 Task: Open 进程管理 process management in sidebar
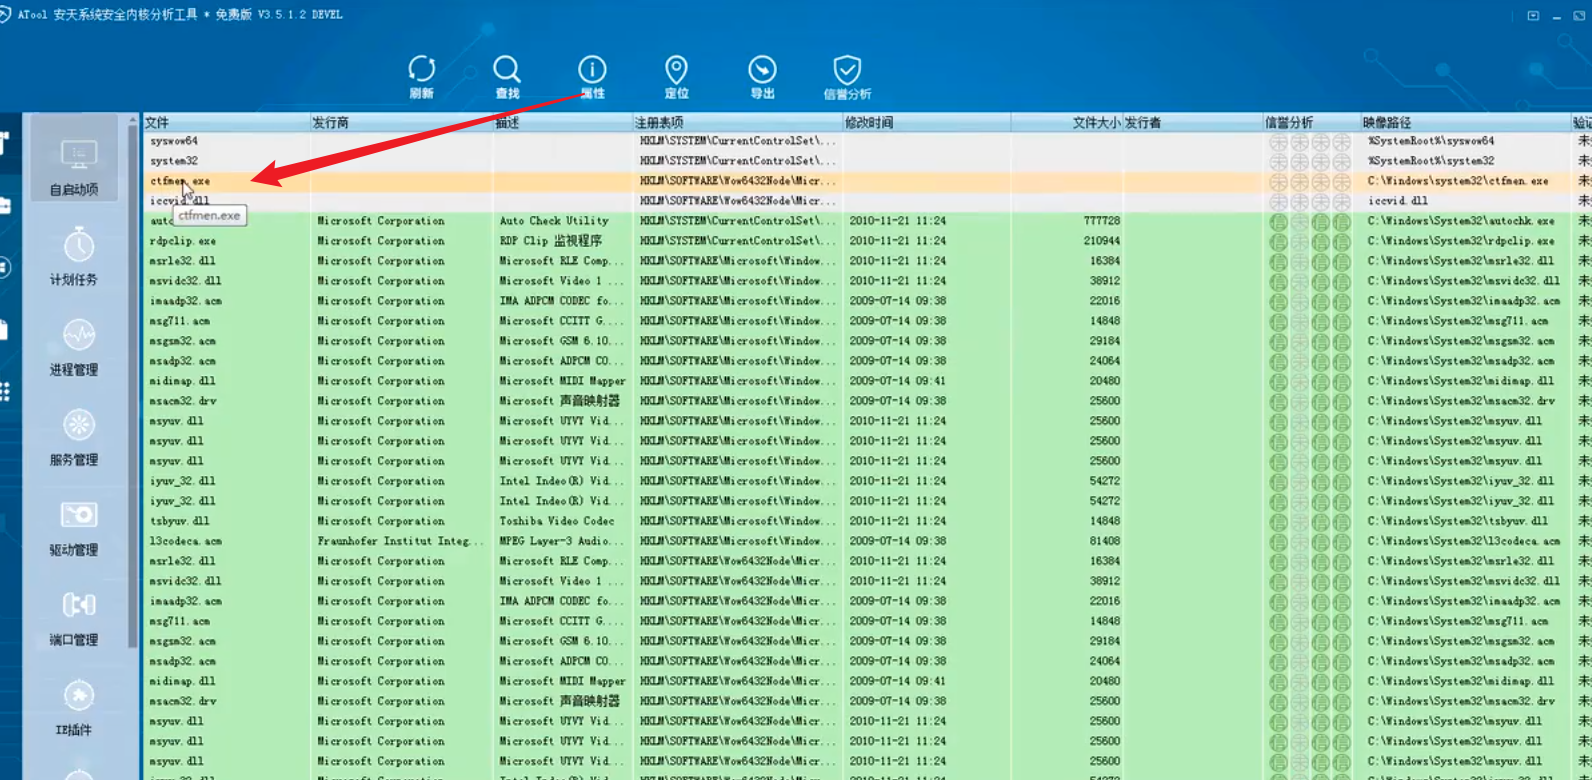(74, 346)
